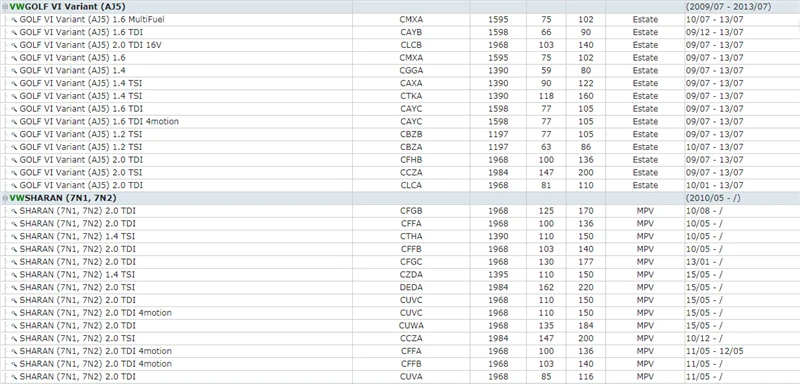The height and width of the screenshot is (384, 800).
Task: Click the icon on the Sharan 2.0 TDI CUWA row
Action: [x=14, y=325]
